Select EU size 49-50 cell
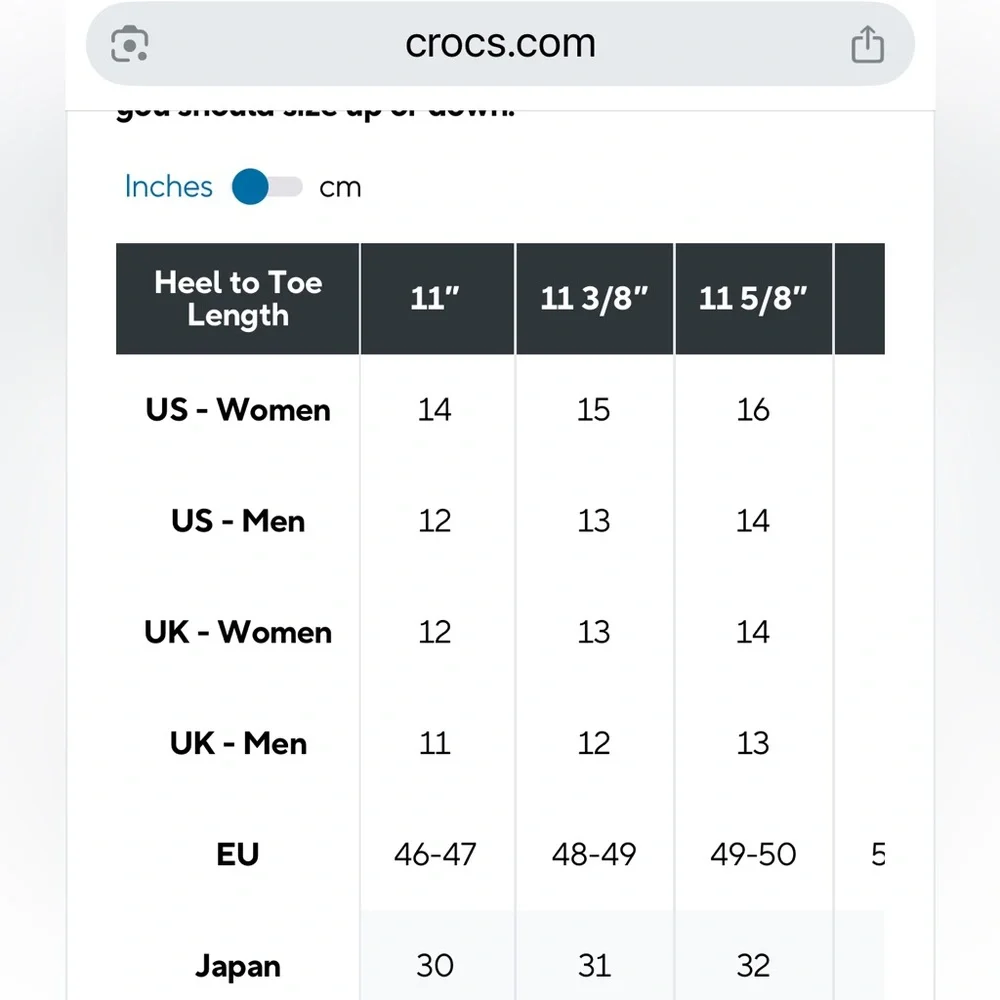 [753, 854]
